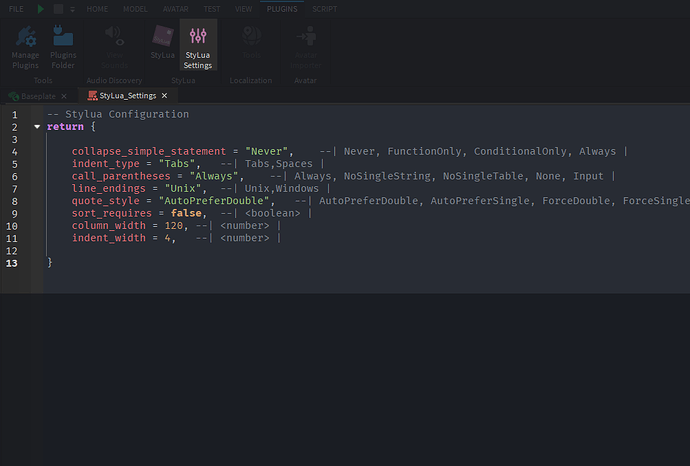Click the "return" keyword

[65, 127]
